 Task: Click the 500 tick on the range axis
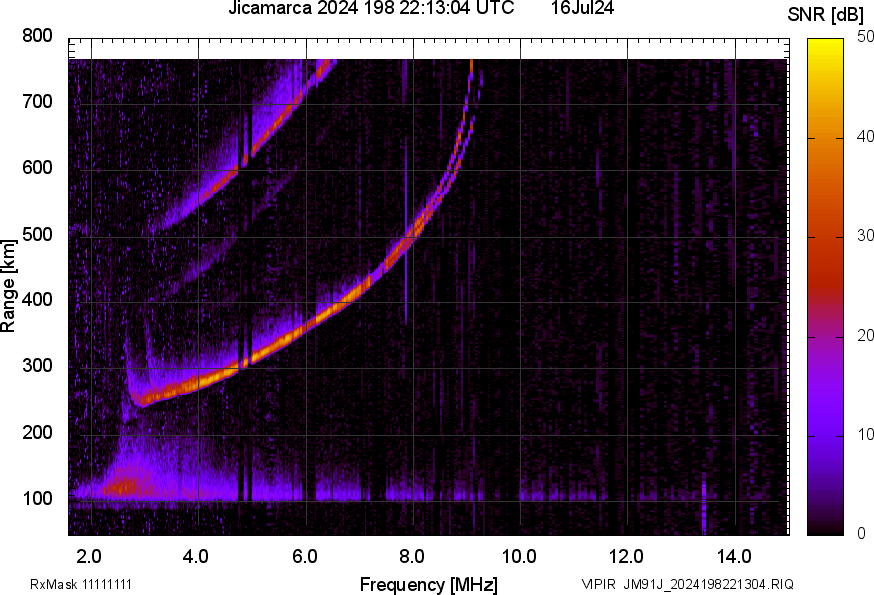click(x=38, y=235)
